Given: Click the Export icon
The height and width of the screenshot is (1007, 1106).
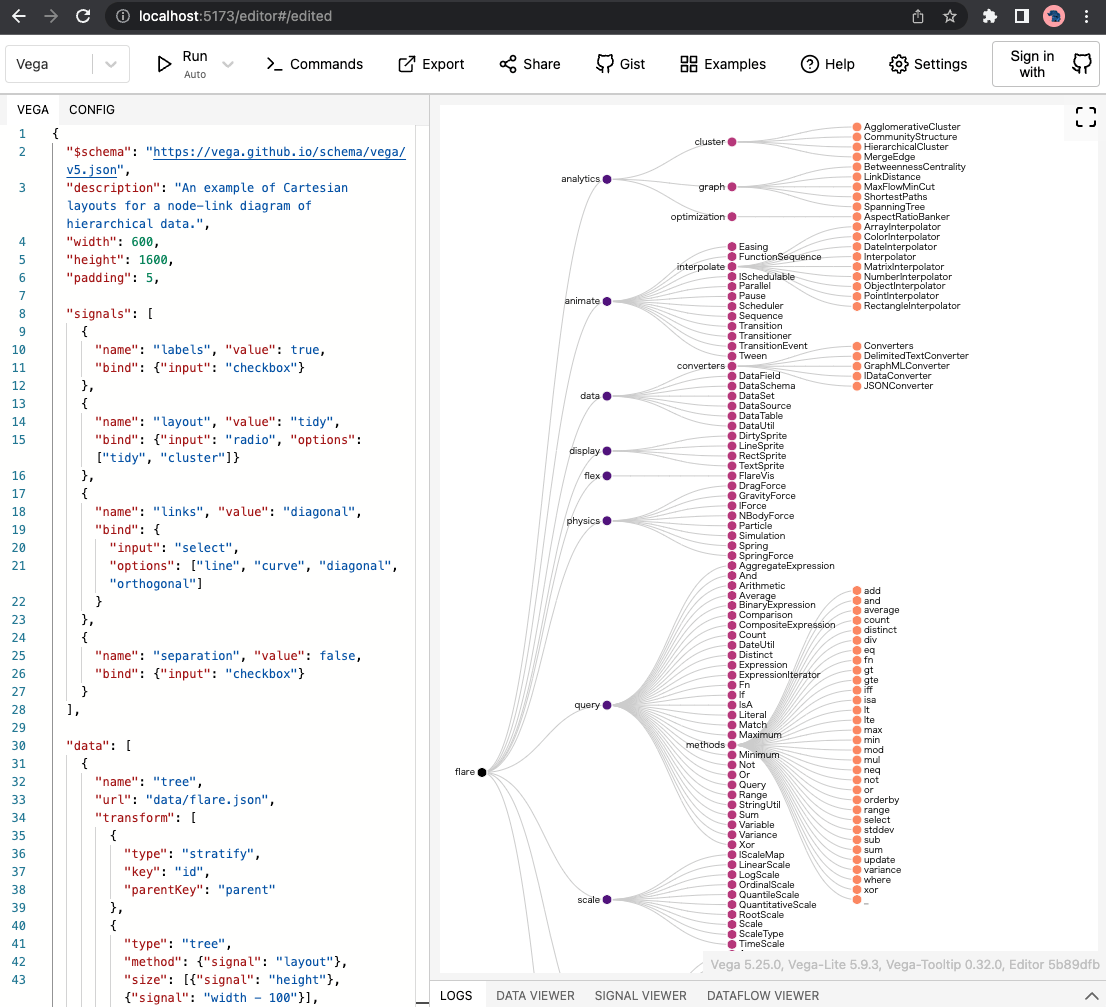Looking at the screenshot, I should 406,64.
